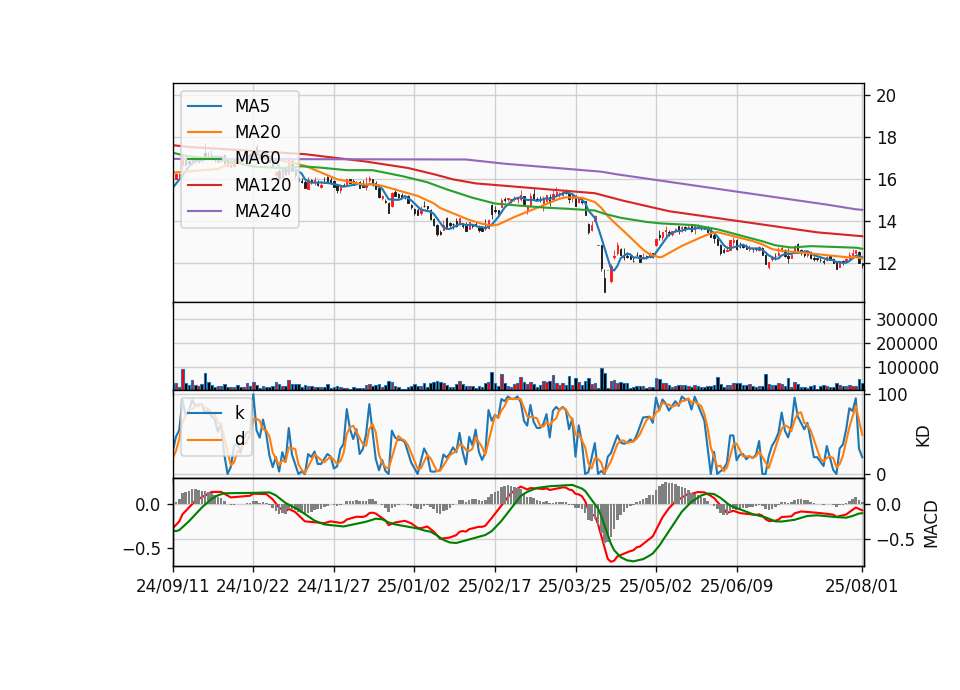This screenshot has height=690, width=960.
Task: Click the price axis value 18
Action: point(886,138)
